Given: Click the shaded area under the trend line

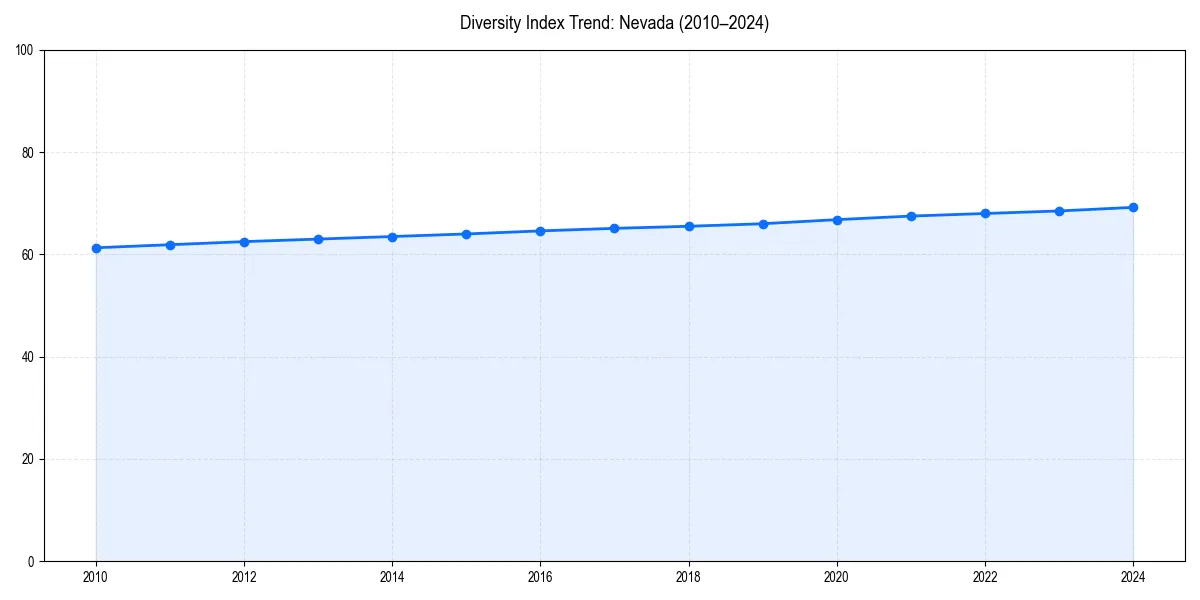Looking at the screenshot, I should coord(600,400).
